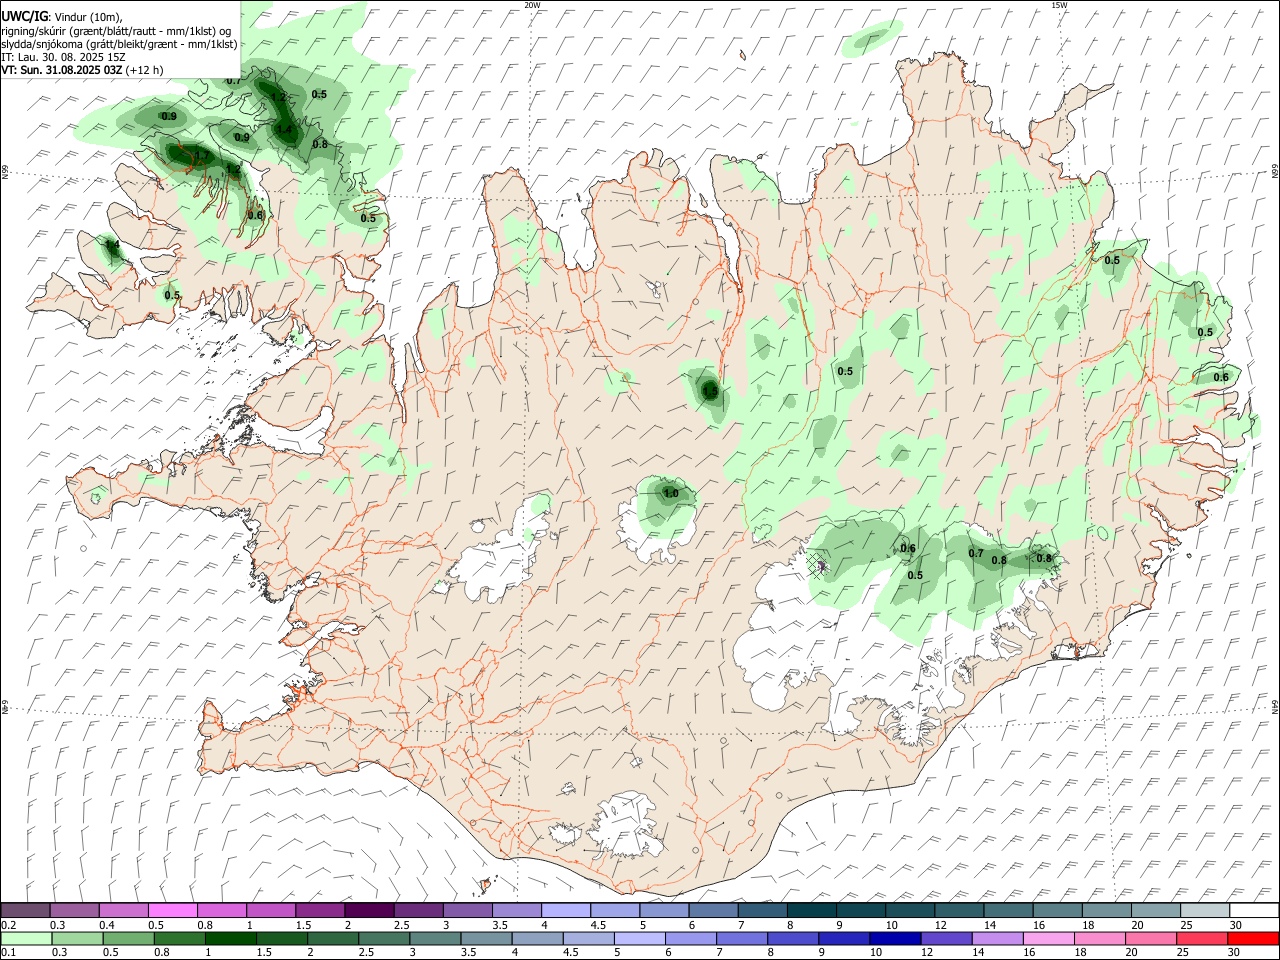Pick the darkest green swatch between 1 and 1.5, lower legend
Image resolution: width=1280 pixels, height=960 pixels.
click(230, 938)
